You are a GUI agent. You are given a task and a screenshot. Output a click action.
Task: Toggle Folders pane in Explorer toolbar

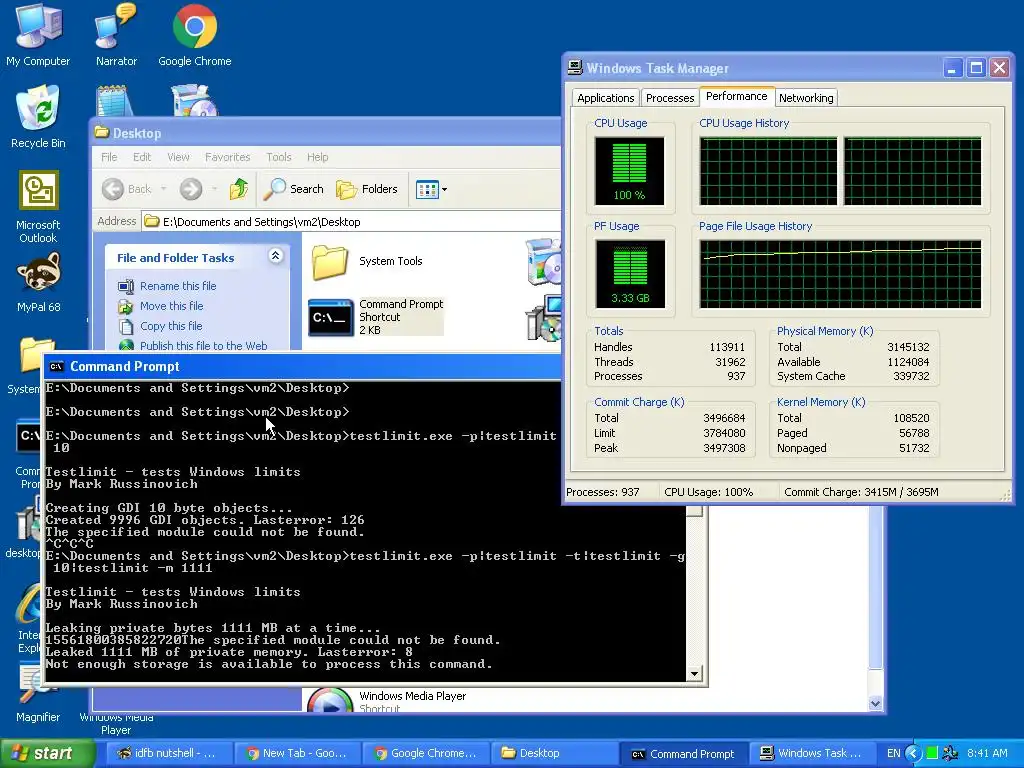(367, 189)
